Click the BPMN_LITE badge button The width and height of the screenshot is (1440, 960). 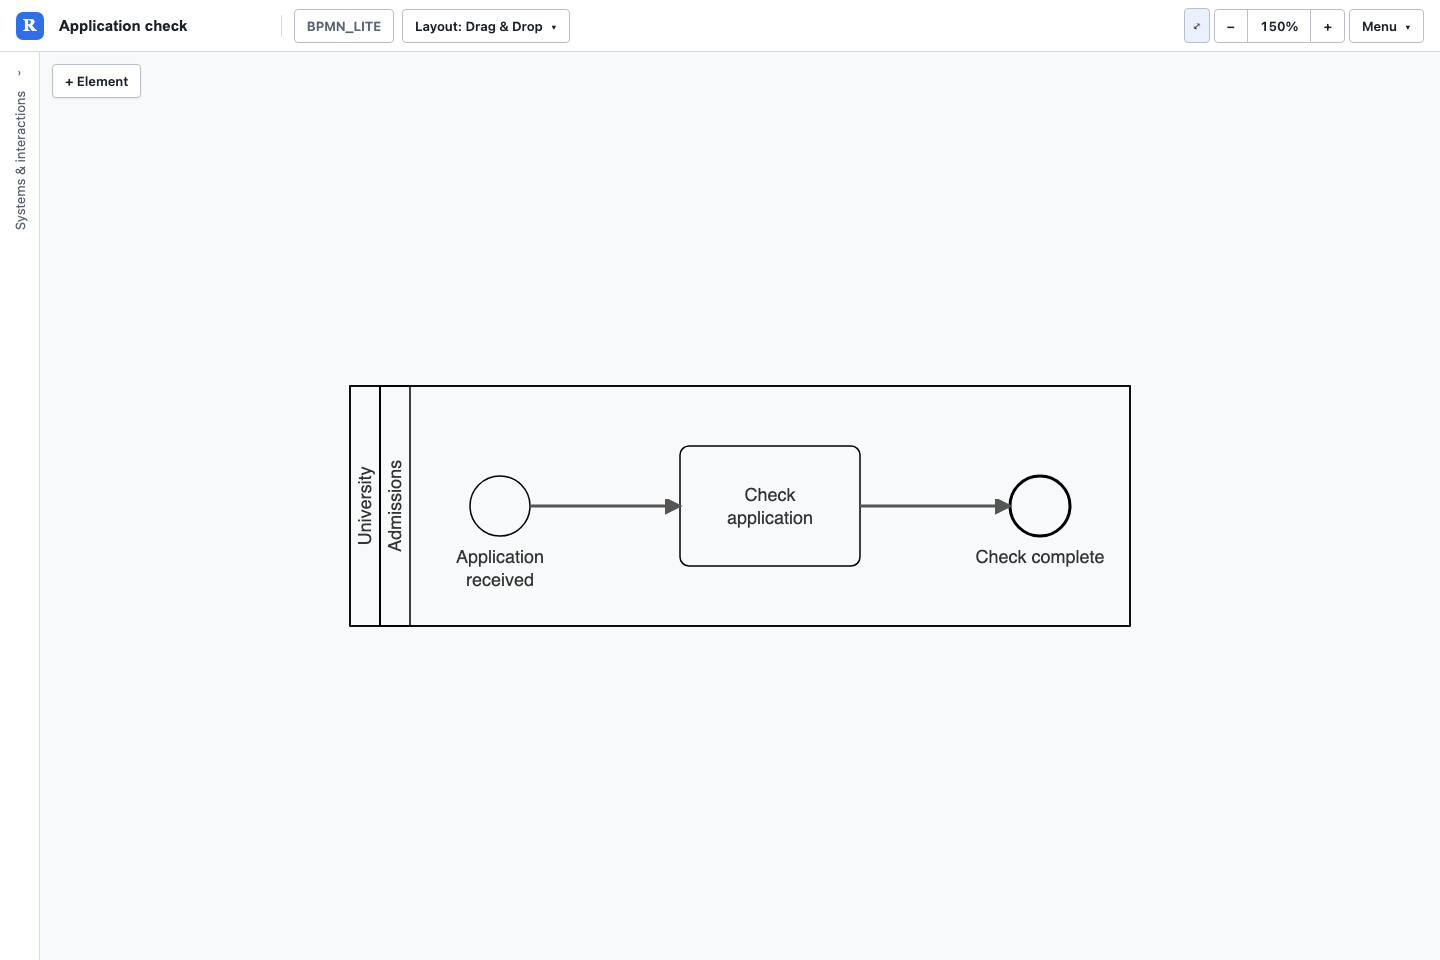[x=344, y=26]
